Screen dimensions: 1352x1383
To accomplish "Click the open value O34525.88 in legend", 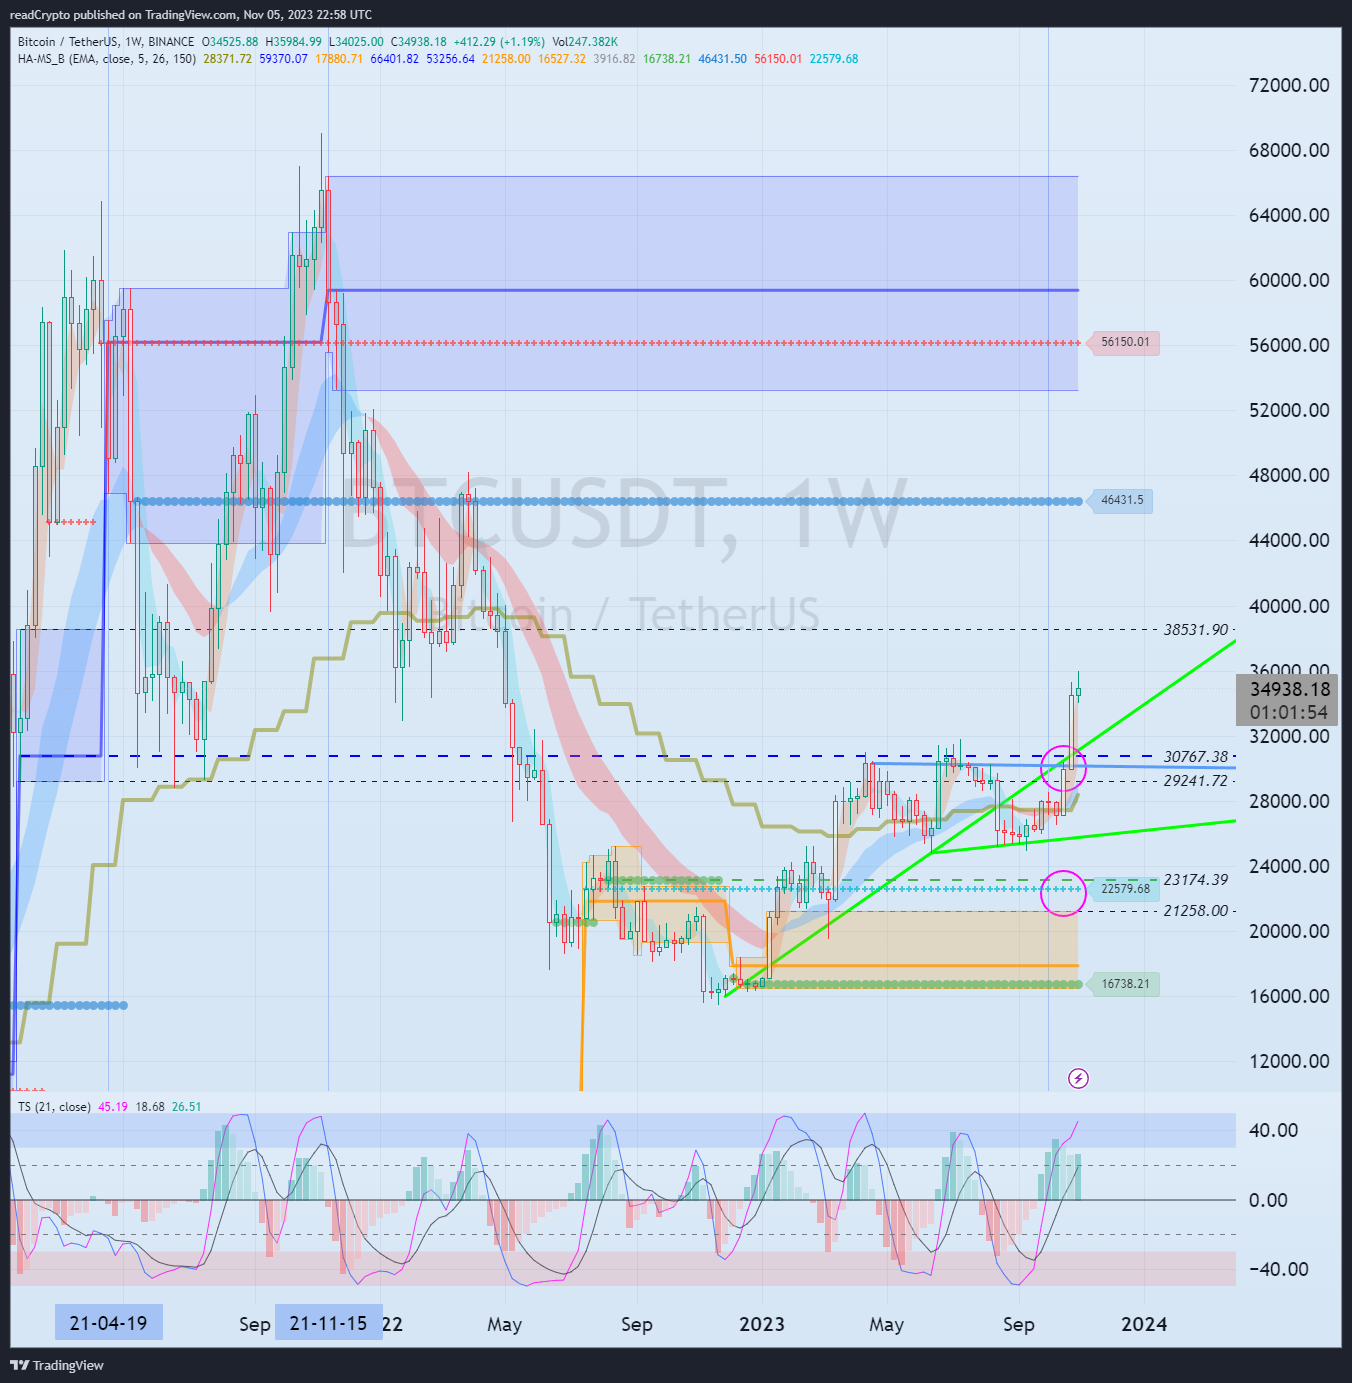I will (x=230, y=42).
